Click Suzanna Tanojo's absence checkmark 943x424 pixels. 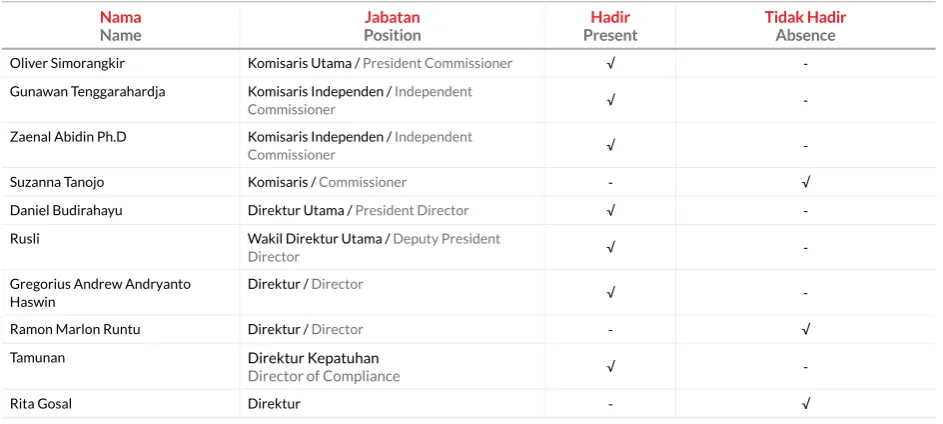806,182
